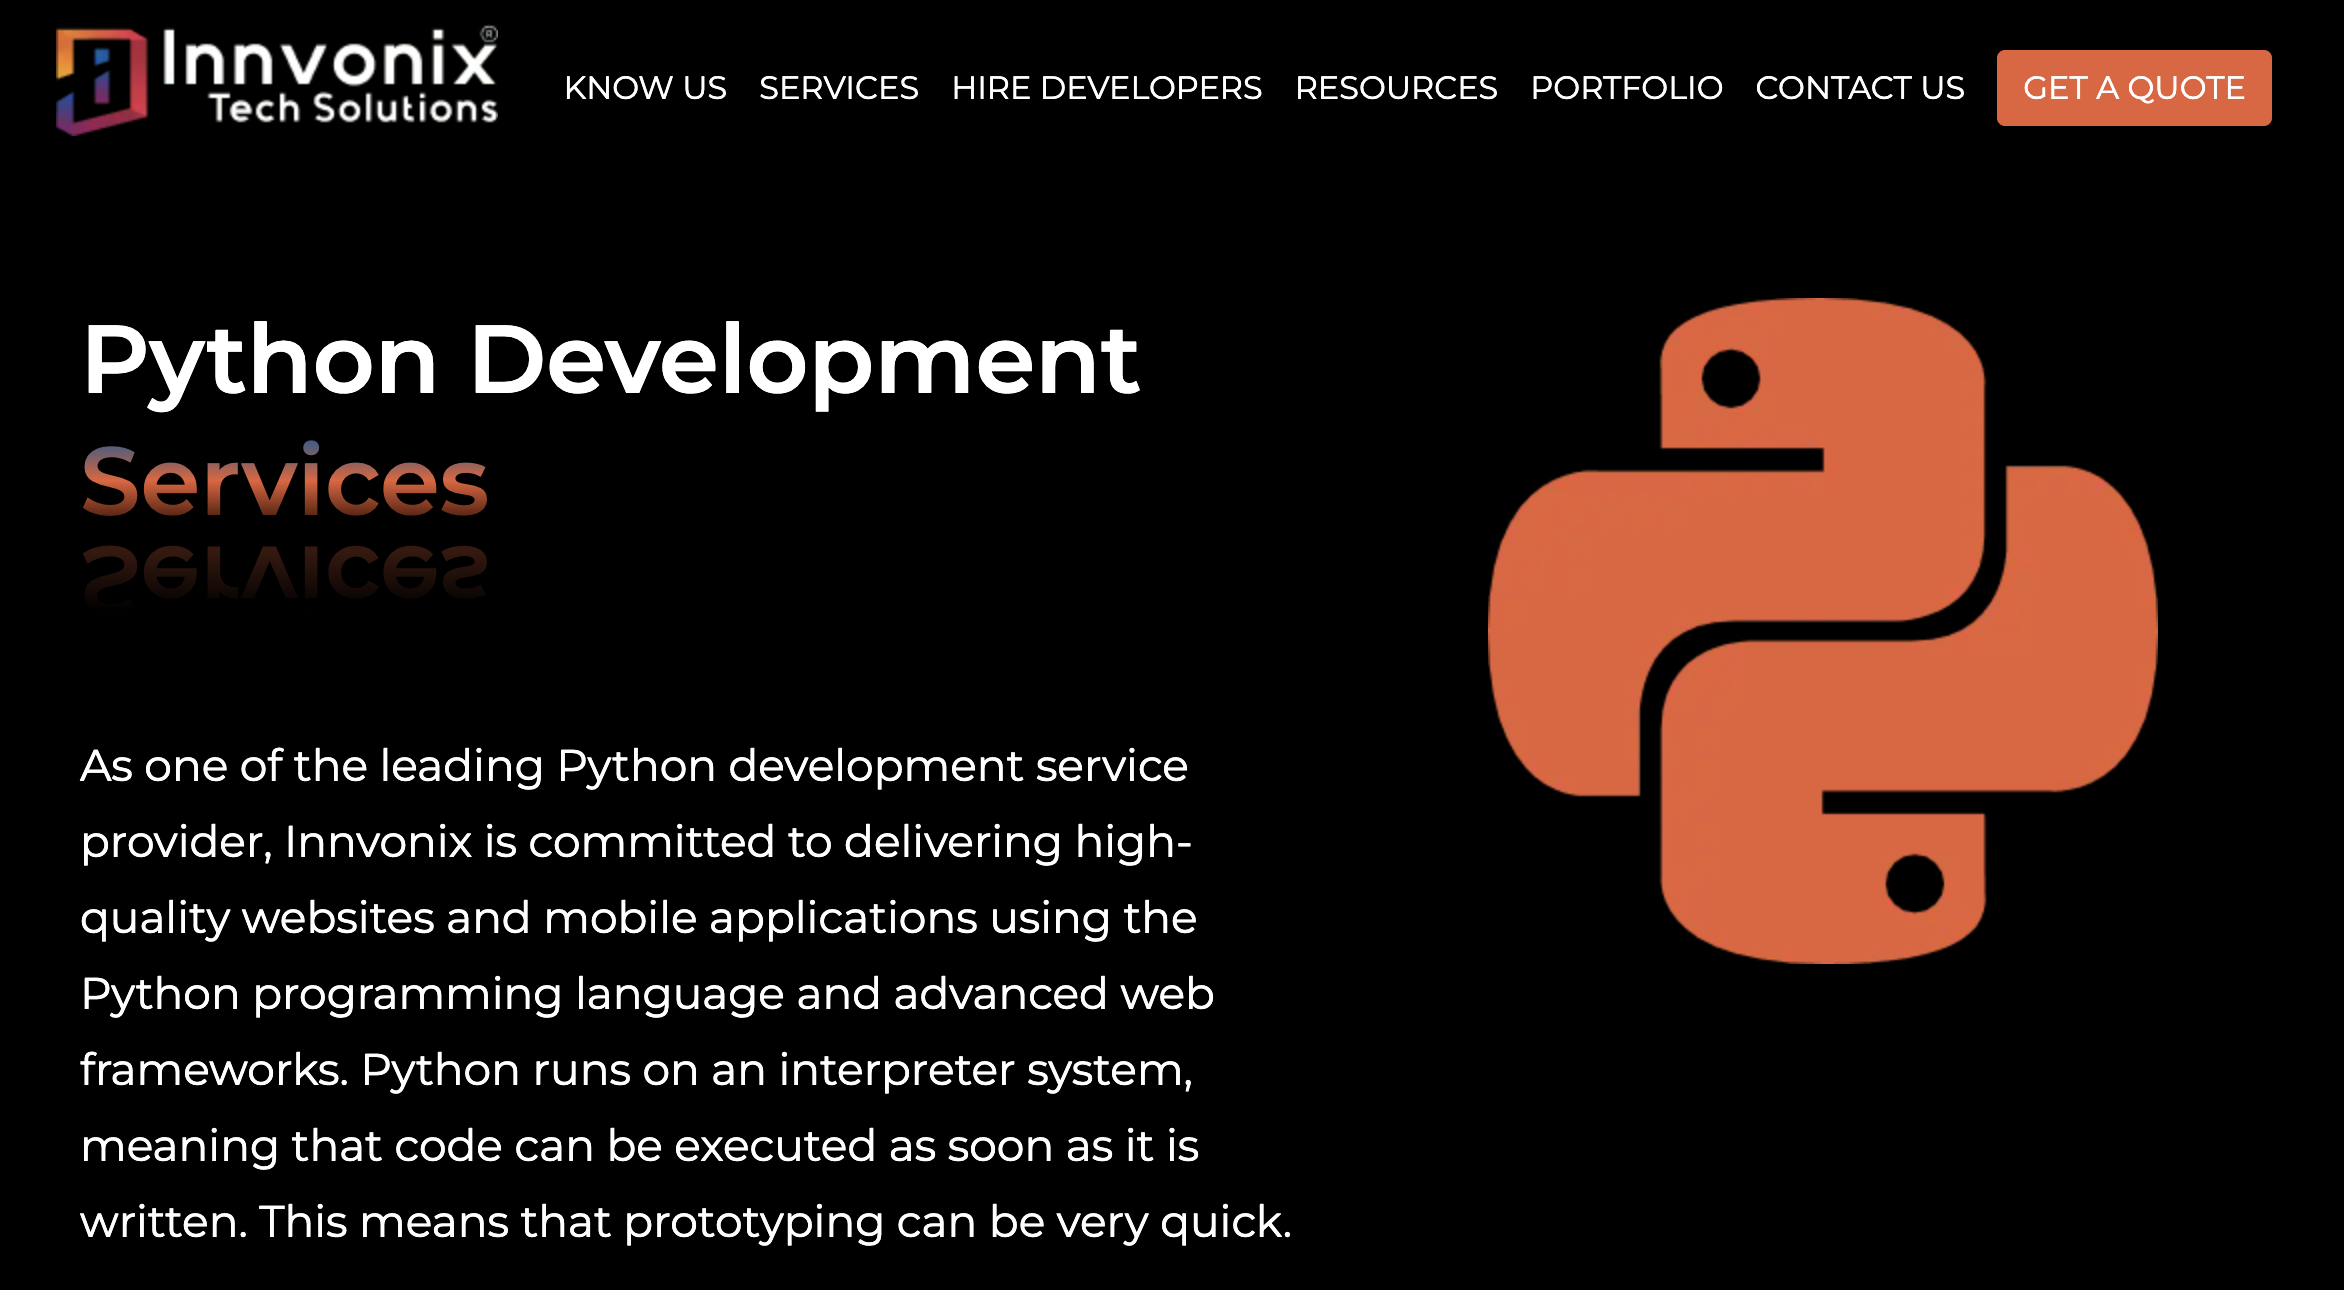This screenshot has height=1290, width=2344.
Task: View the PORTFOLIO page
Action: point(1626,88)
